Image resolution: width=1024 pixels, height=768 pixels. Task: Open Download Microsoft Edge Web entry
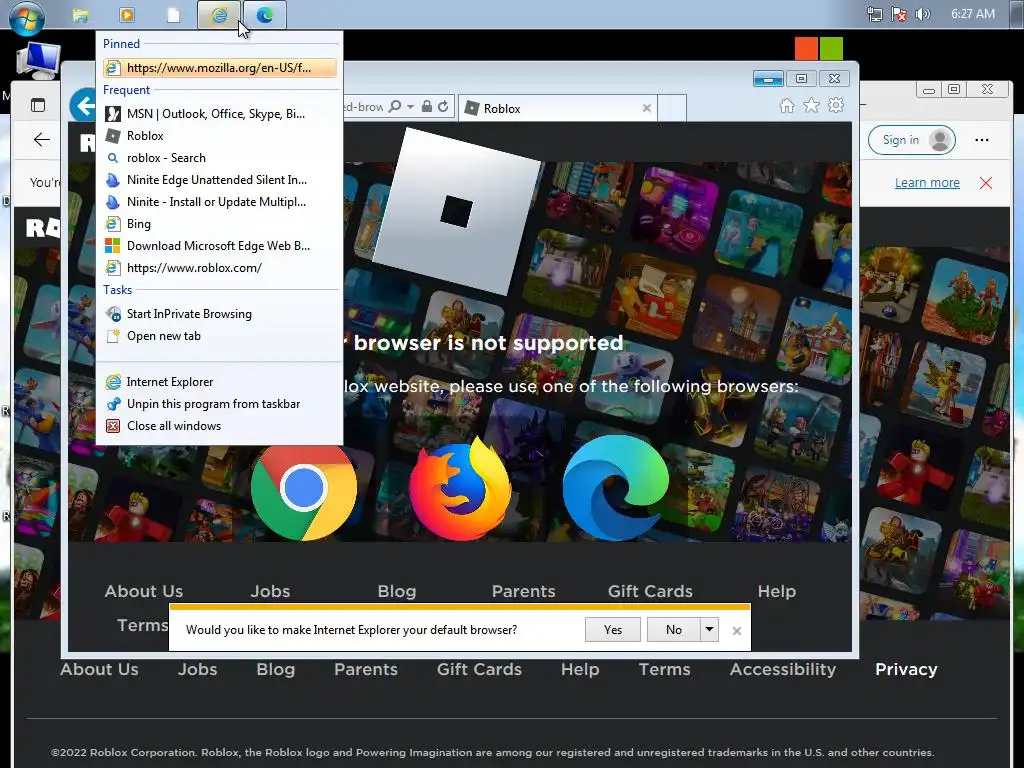tap(219, 246)
